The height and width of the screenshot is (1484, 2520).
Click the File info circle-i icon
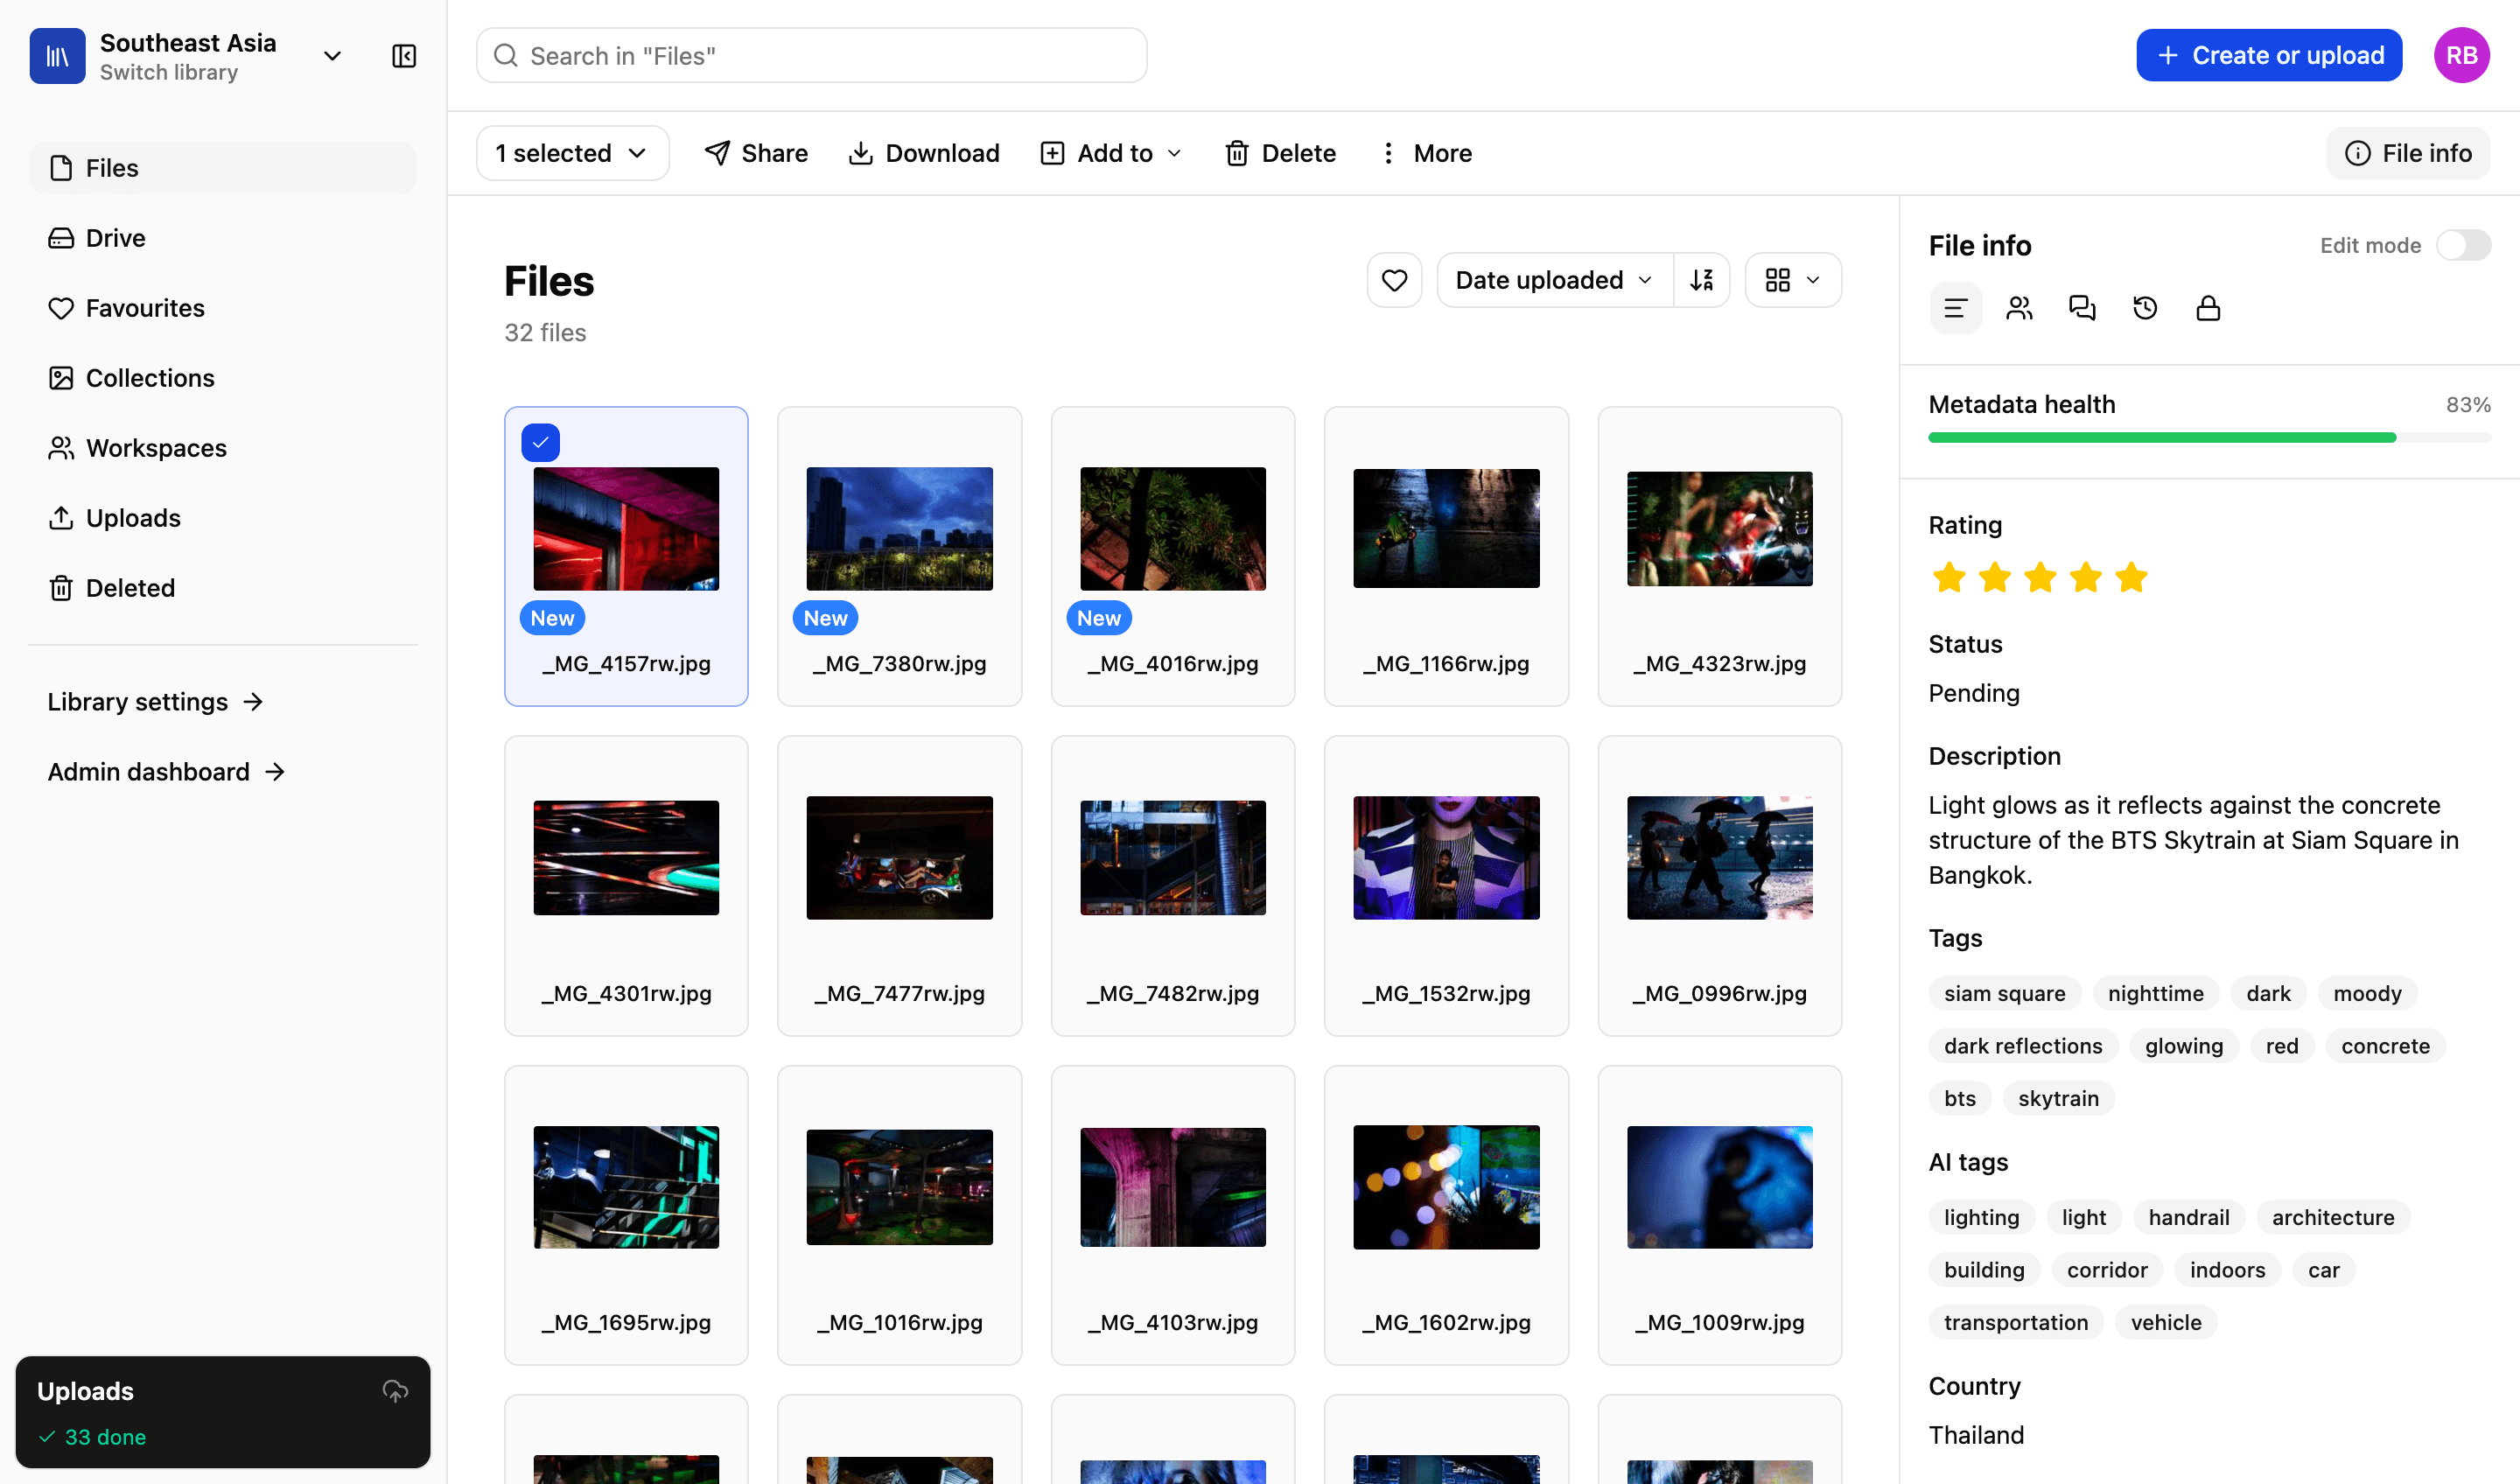(2357, 153)
